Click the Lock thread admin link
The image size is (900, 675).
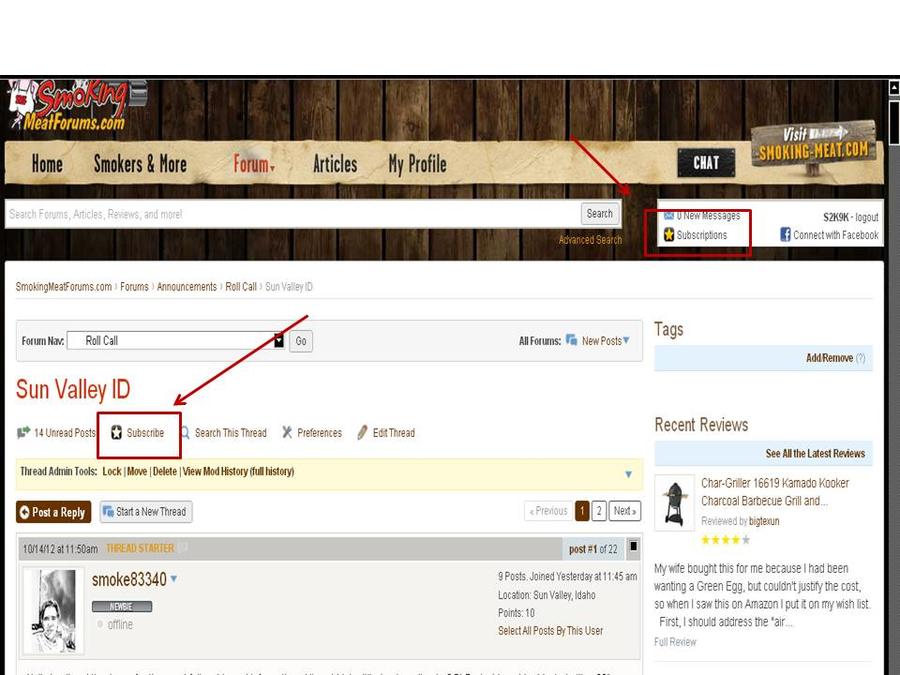[112, 472]
